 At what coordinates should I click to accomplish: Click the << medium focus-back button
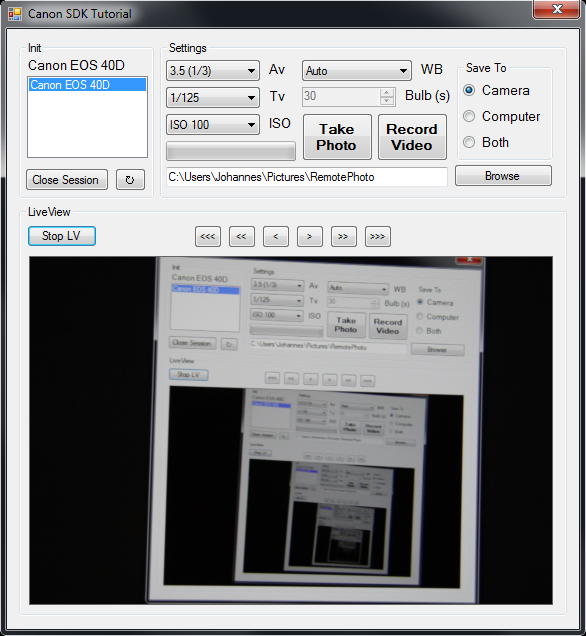pos(242,236)
